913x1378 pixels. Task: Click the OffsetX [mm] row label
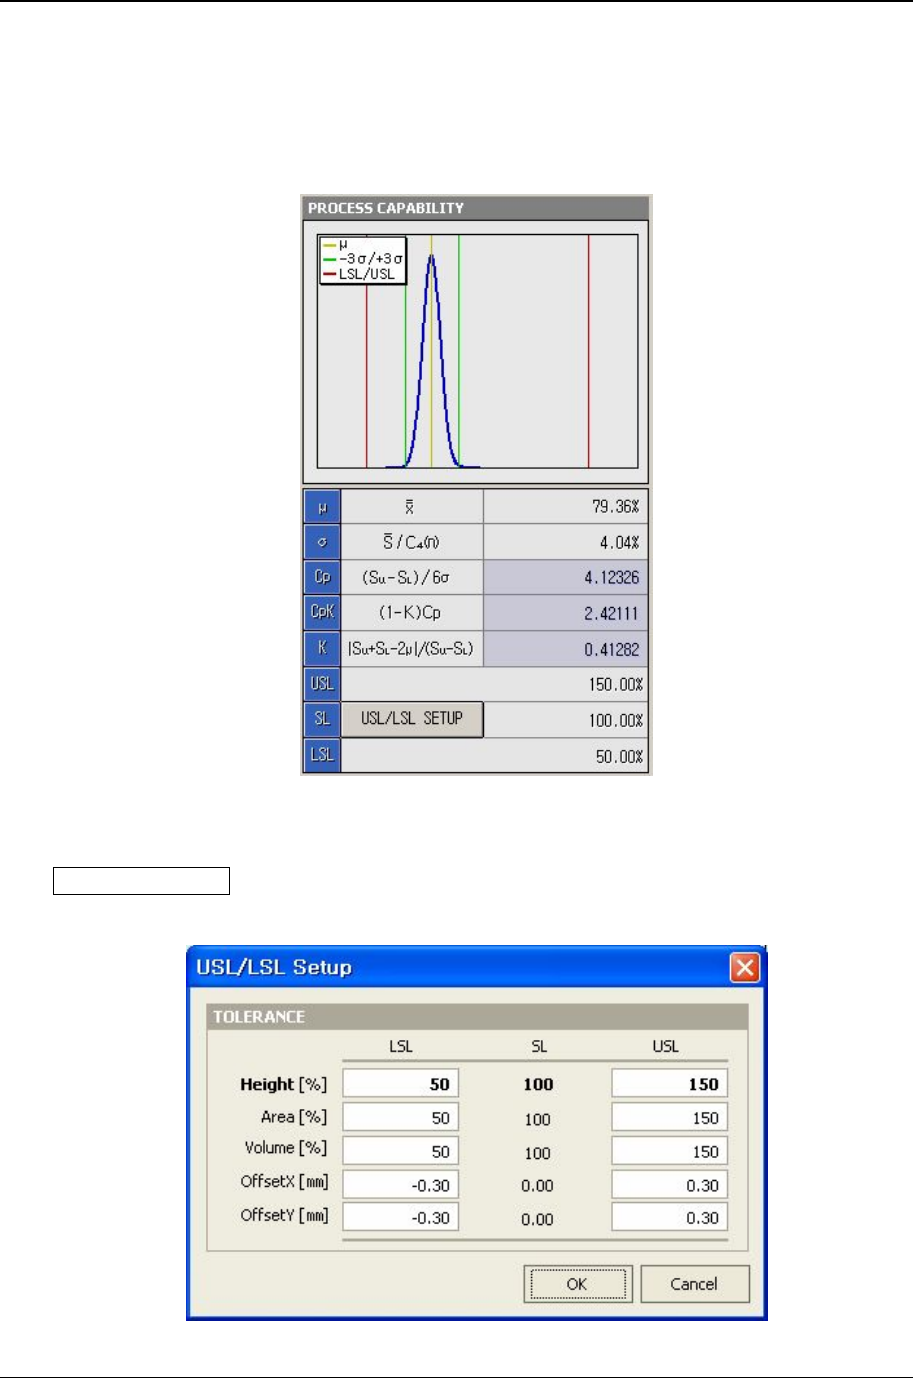tap(284, 1182)
